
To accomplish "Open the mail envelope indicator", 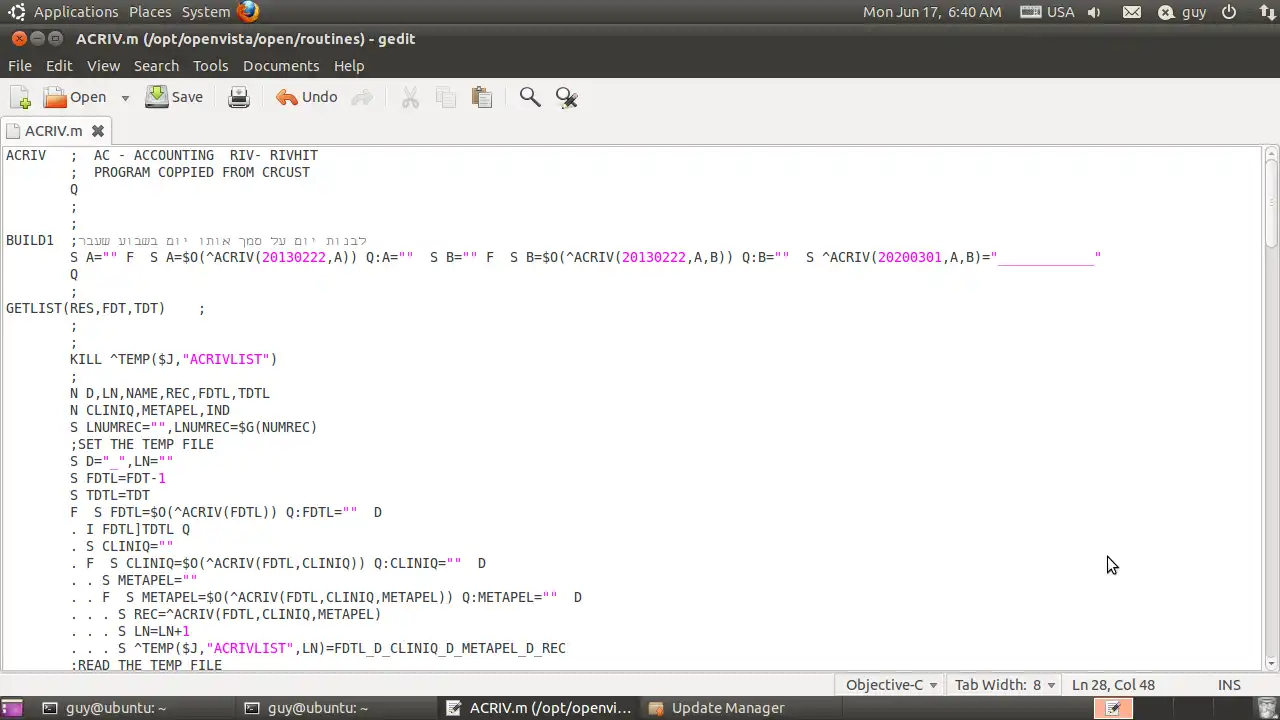I will click(1131, 12).
